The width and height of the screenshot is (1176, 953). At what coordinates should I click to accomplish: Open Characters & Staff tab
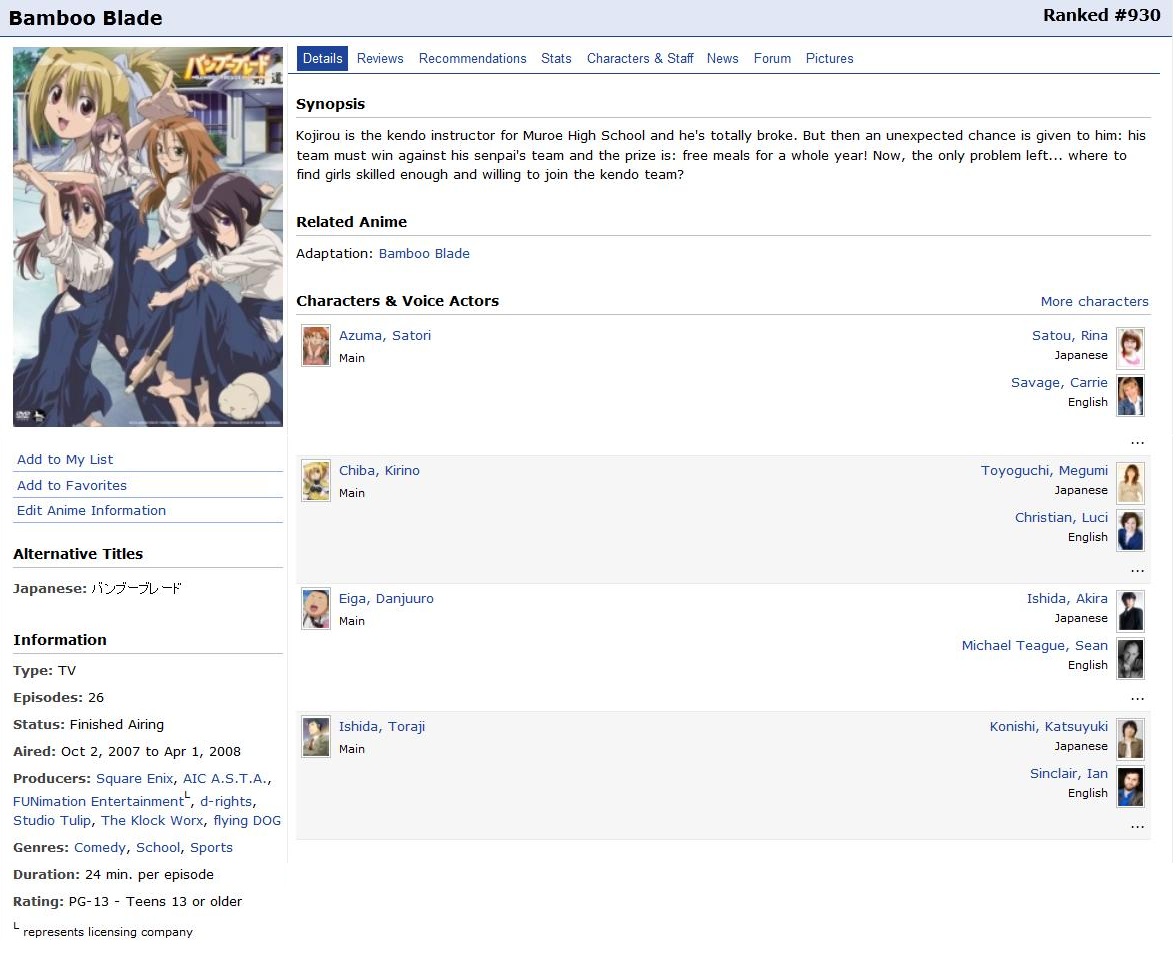pos(640,58)
